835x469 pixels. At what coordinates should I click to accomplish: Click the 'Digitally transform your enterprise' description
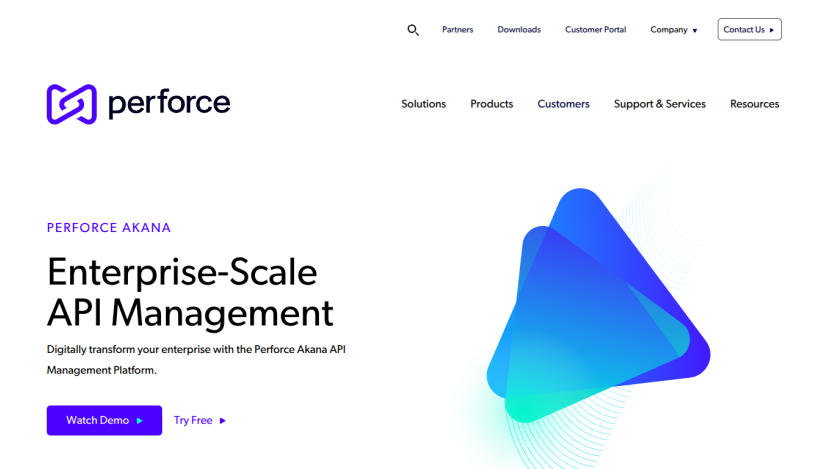pos(196,359)
